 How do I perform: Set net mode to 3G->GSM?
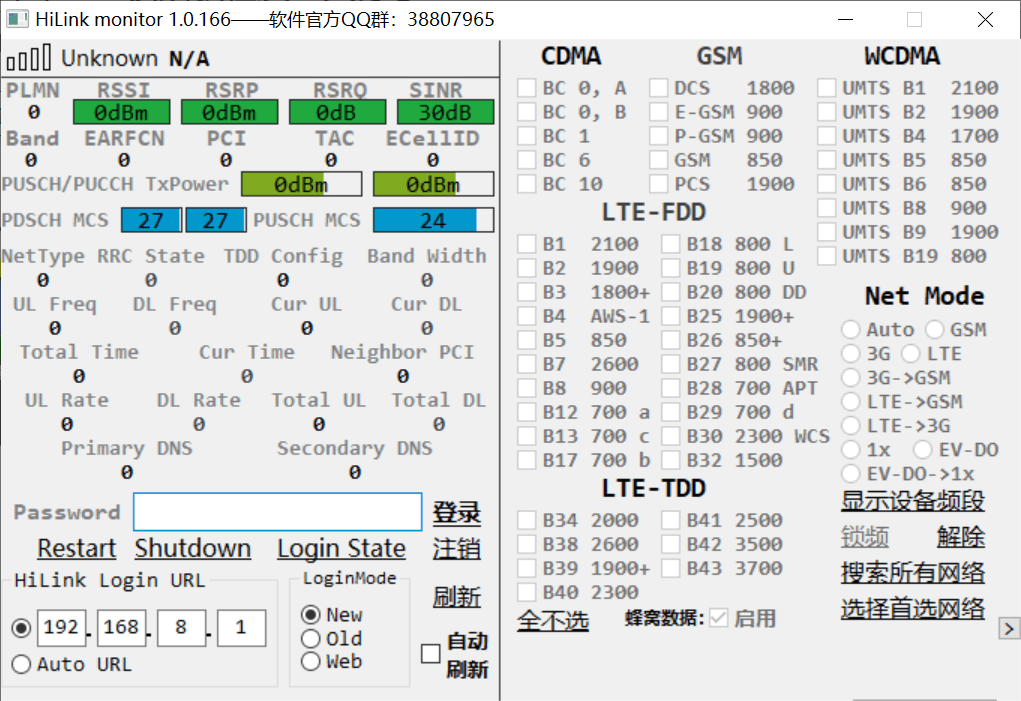[851, 376]
